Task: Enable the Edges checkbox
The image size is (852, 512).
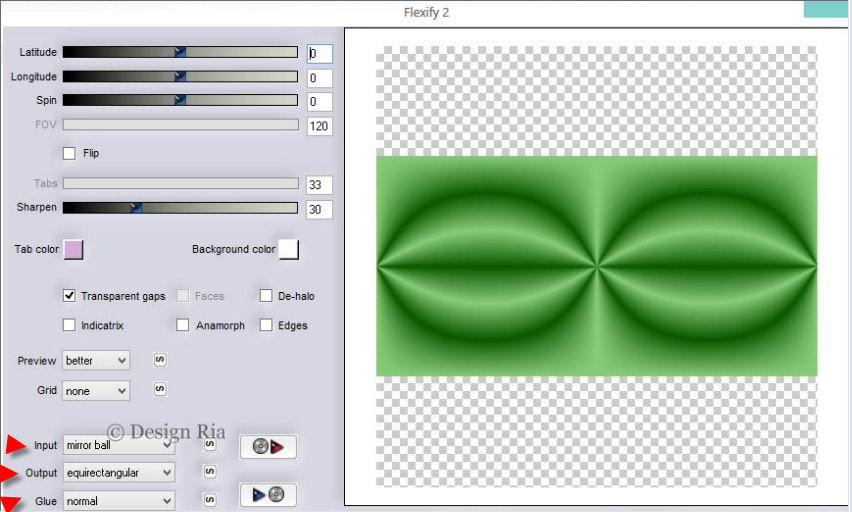Action: pyautogui.click(x=266, y=325)
